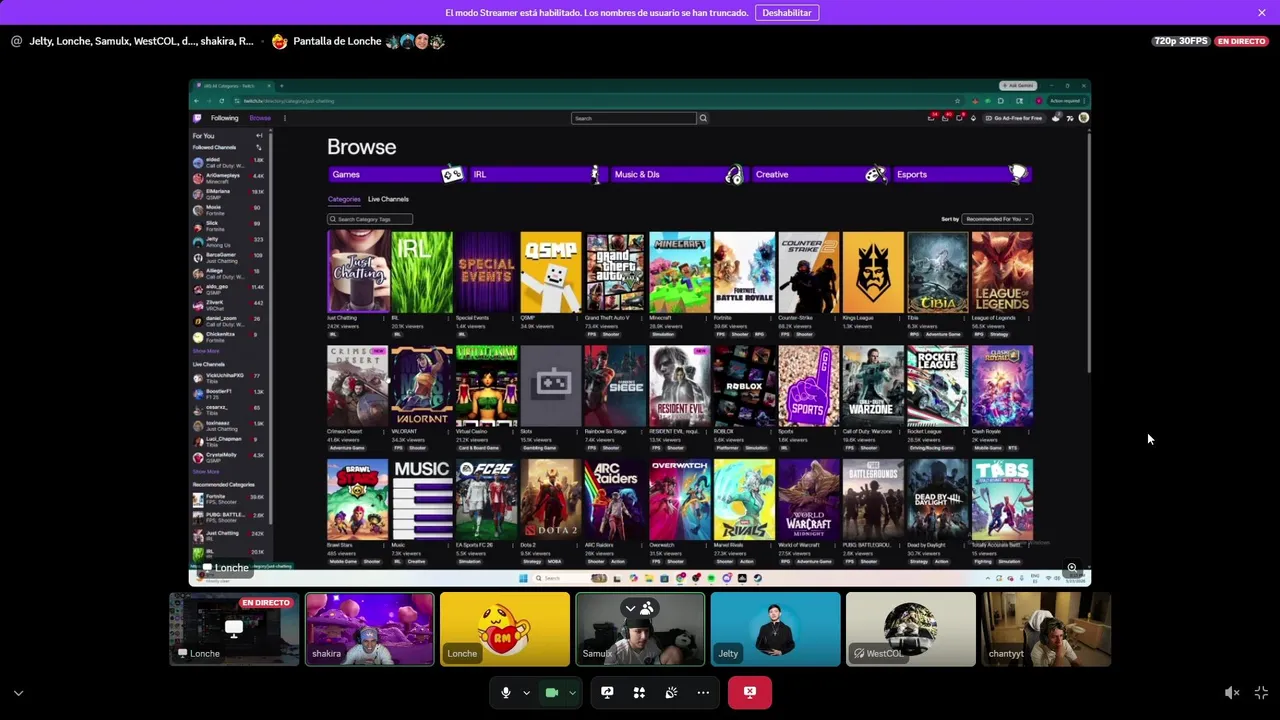Open the League of Legends category cover

(1002, 272)
